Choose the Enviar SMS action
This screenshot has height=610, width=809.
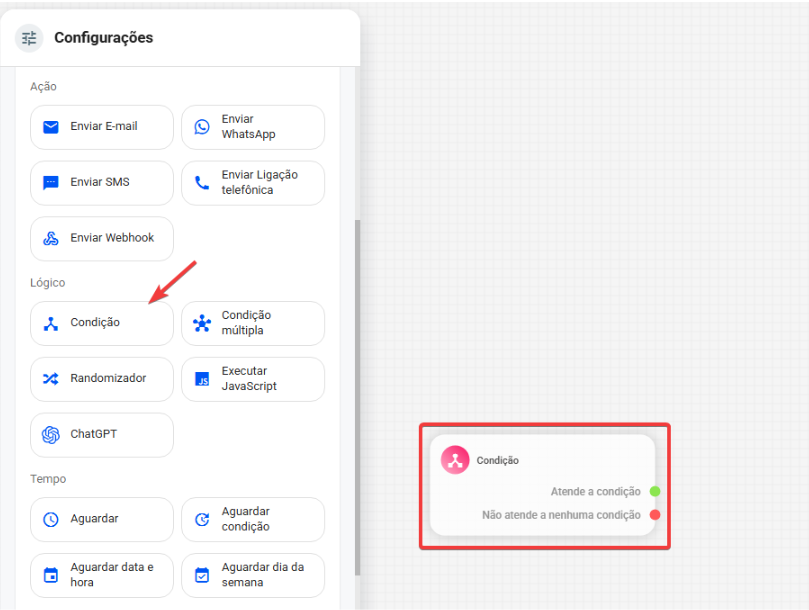pyautogui.click(x=102, y=183)
